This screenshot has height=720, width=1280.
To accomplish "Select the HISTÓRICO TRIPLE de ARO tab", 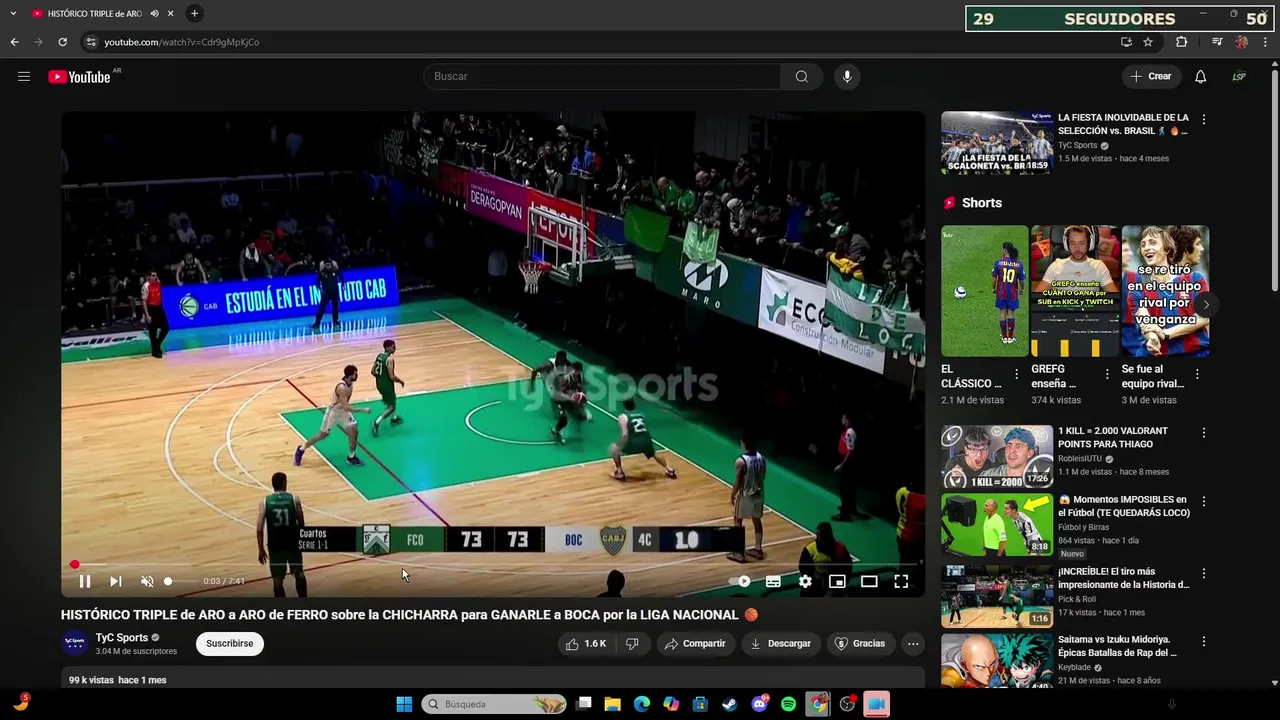I will (93, 14).
